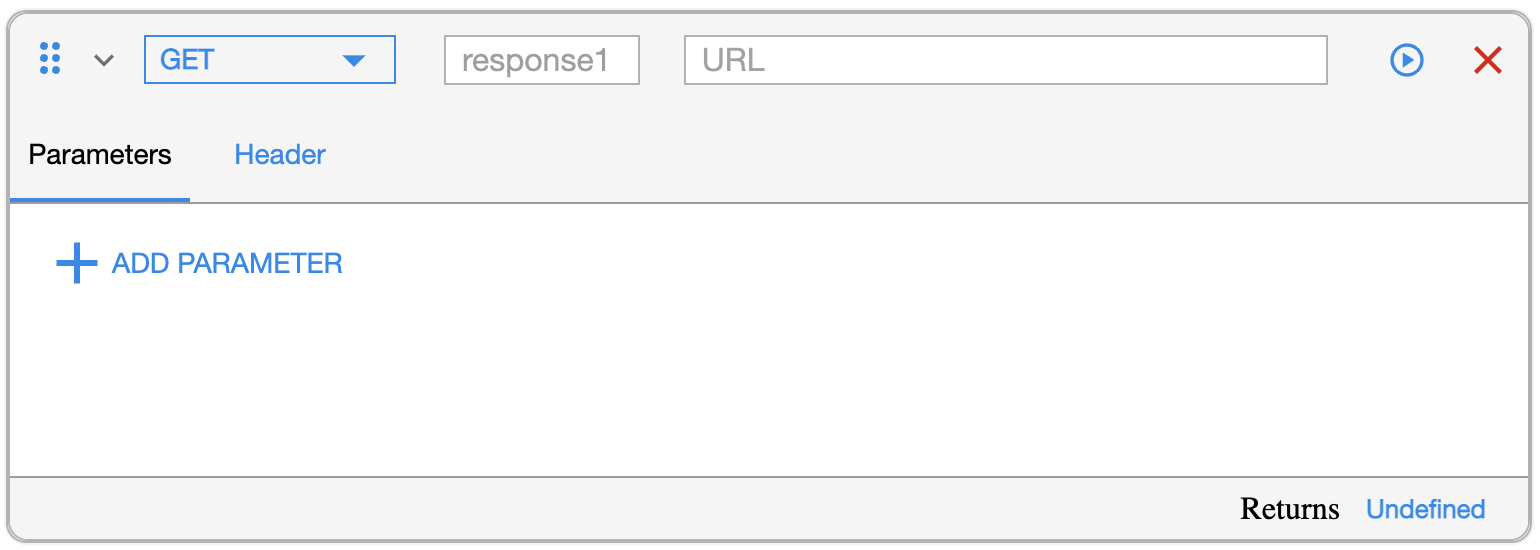Run the request with the play icon
The height and width of the screenshot is (550, 1540).
(1407, 60)
